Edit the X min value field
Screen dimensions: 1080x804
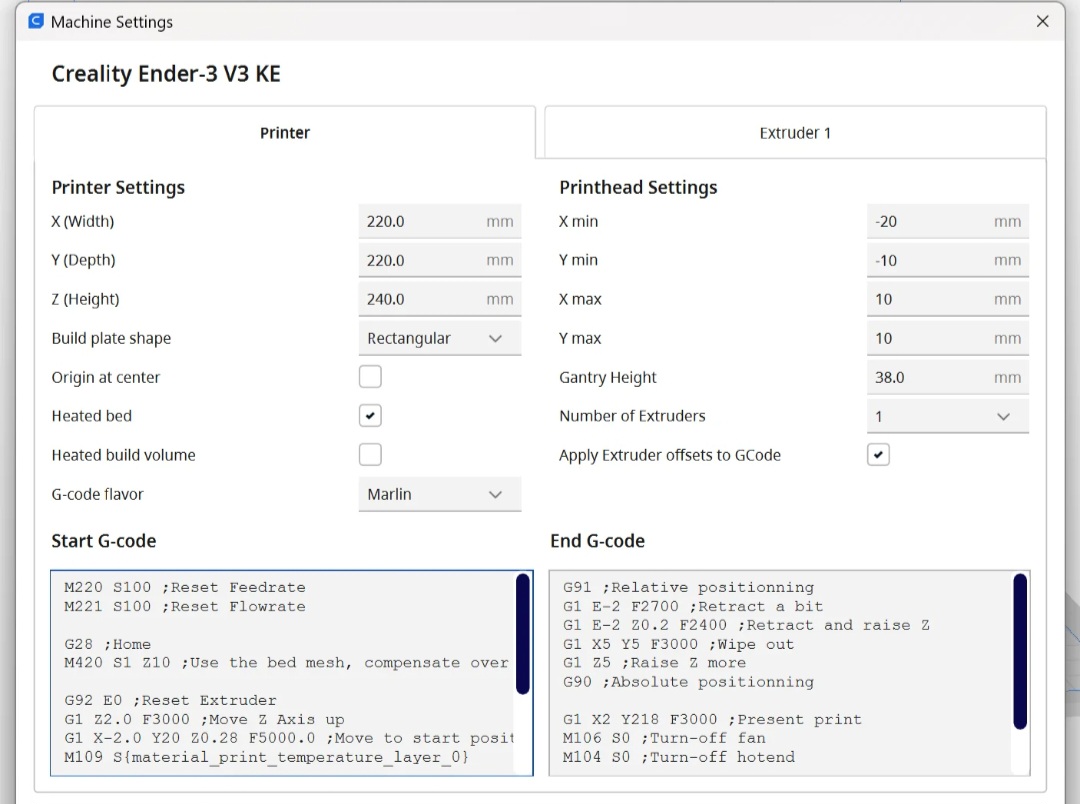click(948, 221)
